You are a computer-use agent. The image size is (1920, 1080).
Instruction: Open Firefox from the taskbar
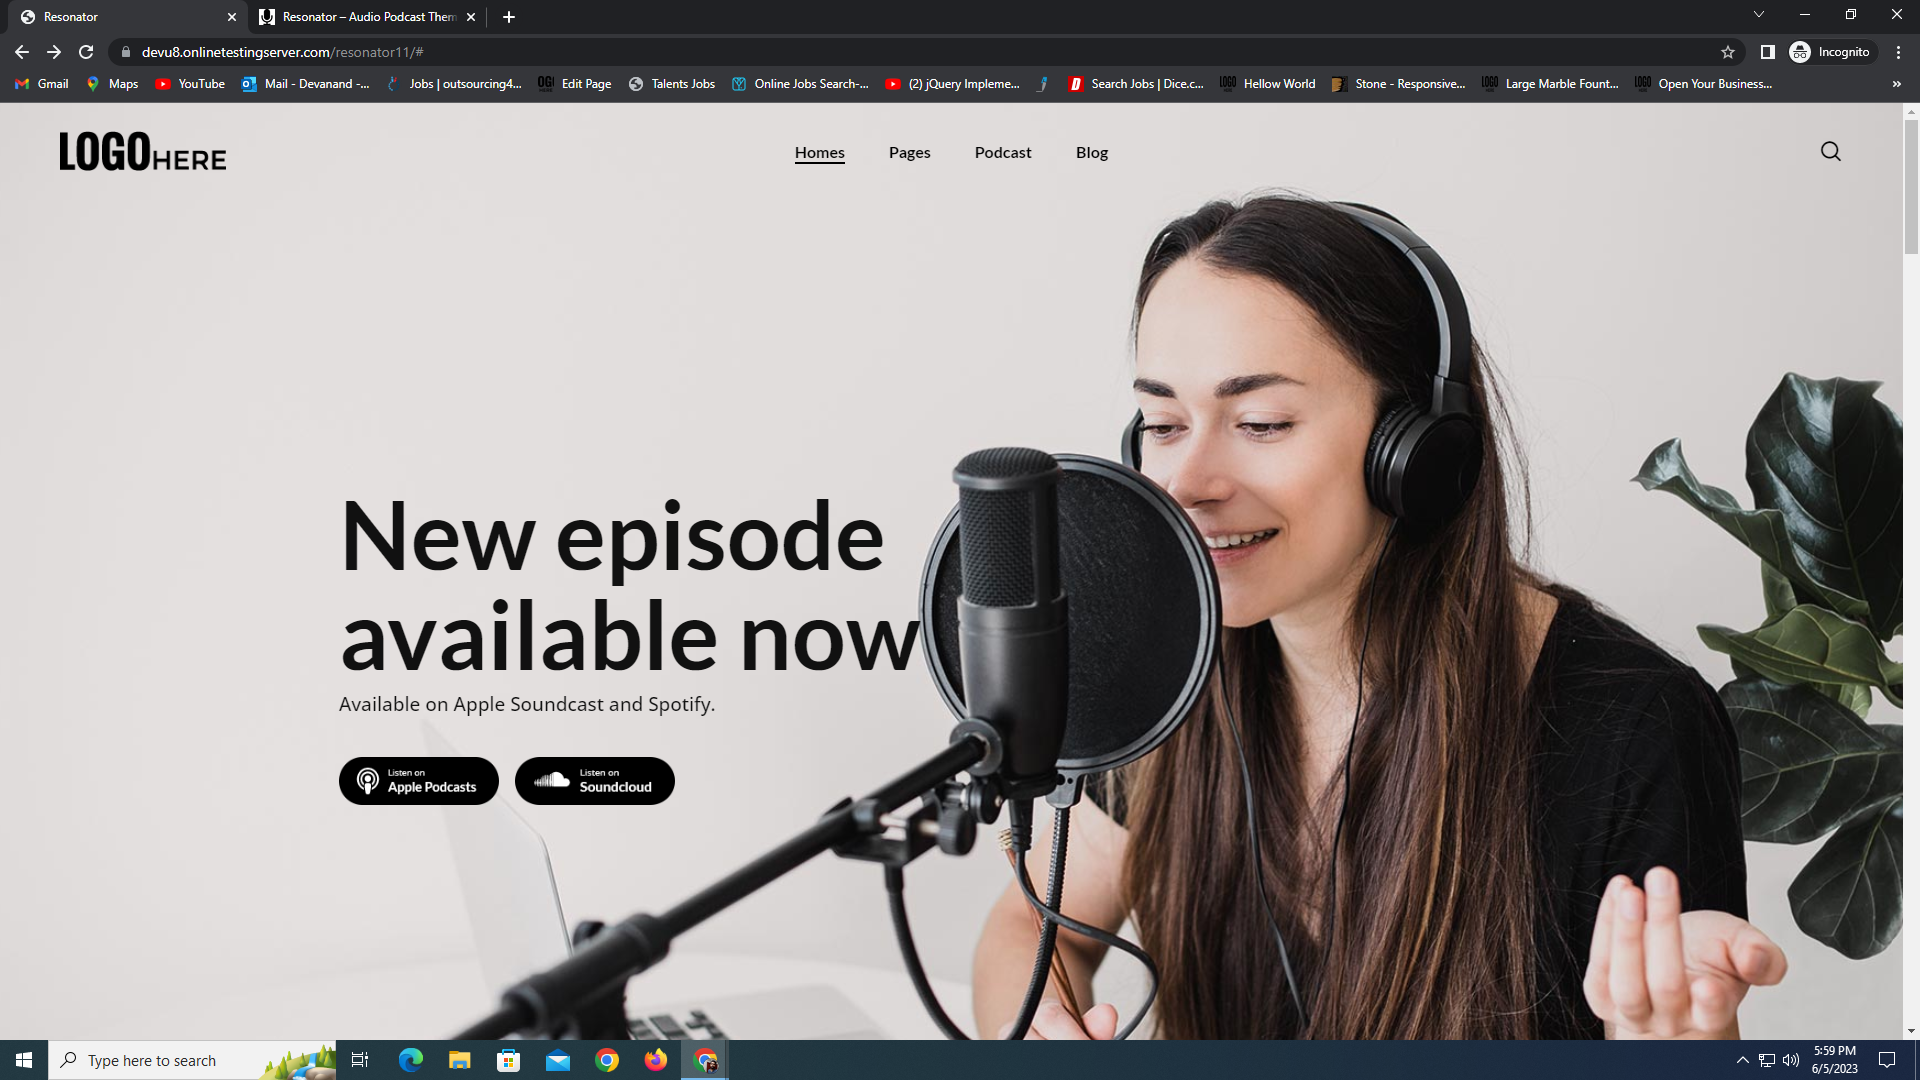point(656,1060)
